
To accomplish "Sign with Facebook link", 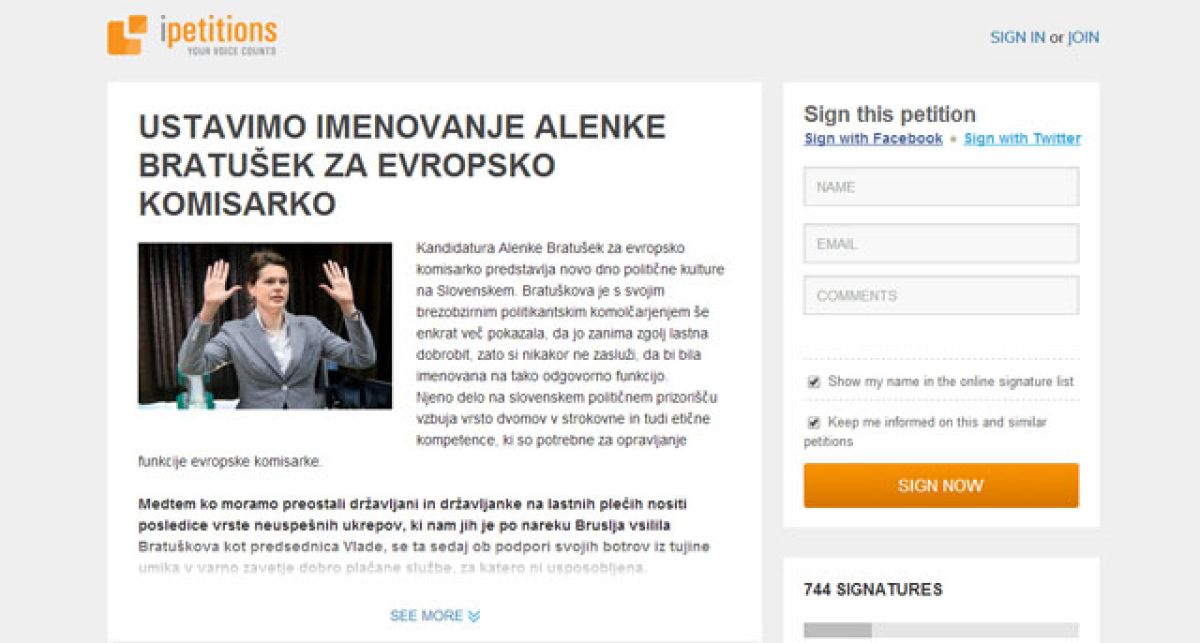I will [873, 139].
